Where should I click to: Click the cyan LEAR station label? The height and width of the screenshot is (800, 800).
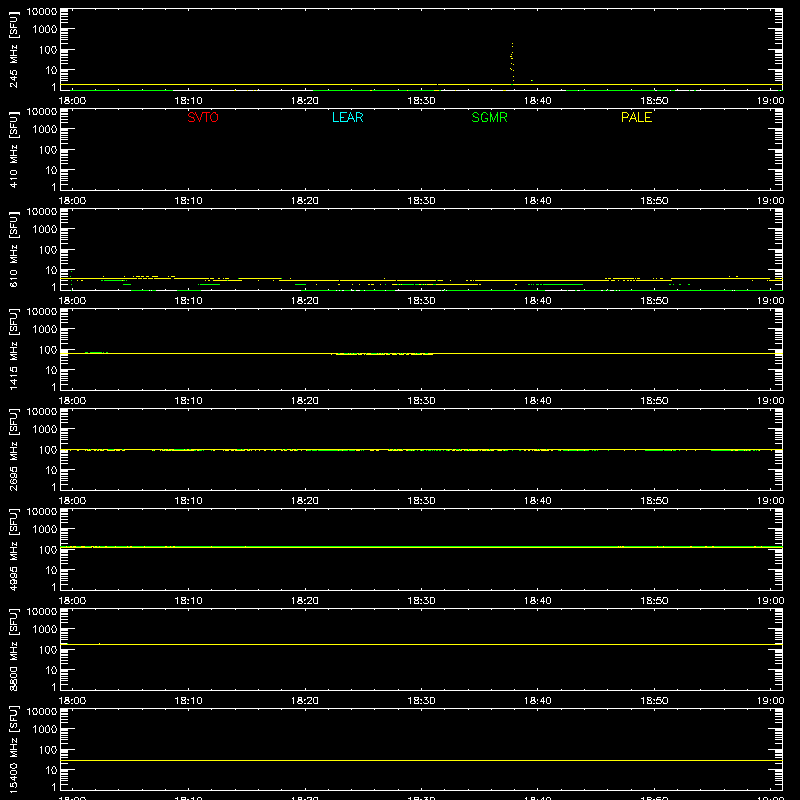(347, 117)
